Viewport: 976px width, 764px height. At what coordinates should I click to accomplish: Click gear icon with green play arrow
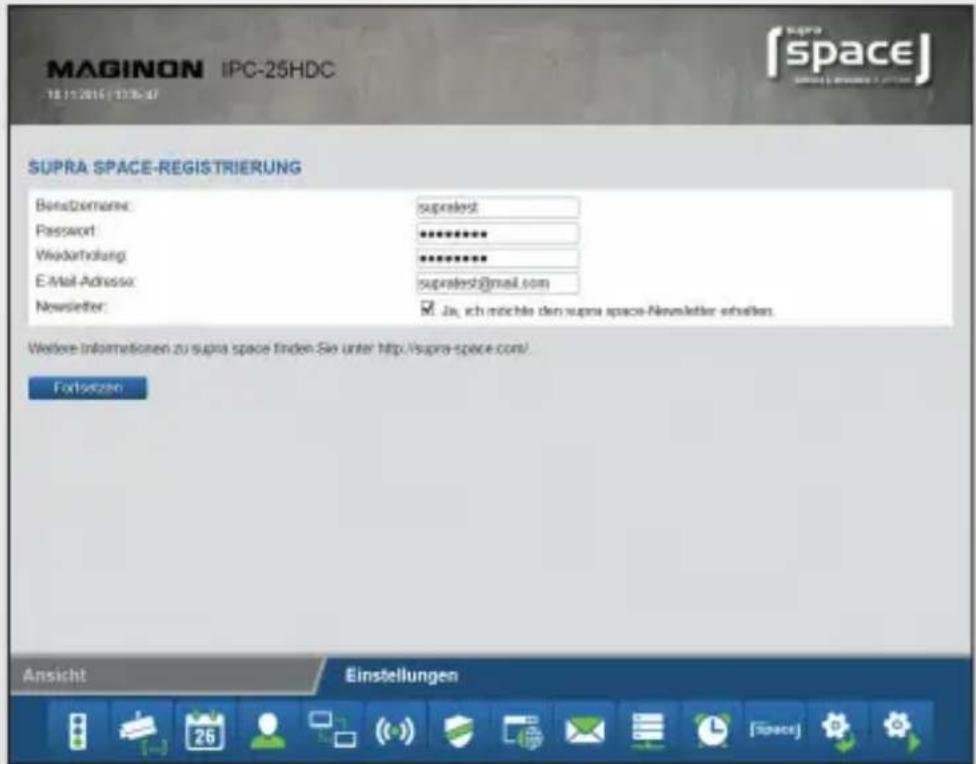tap(901, 730)
